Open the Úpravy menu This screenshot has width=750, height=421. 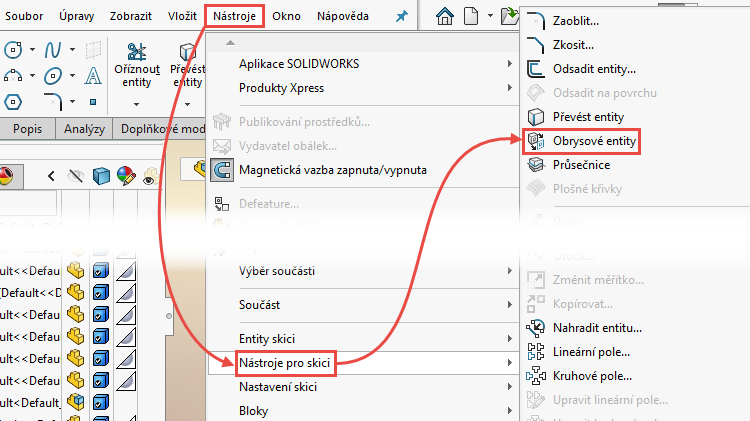click(x=77, y=16)
